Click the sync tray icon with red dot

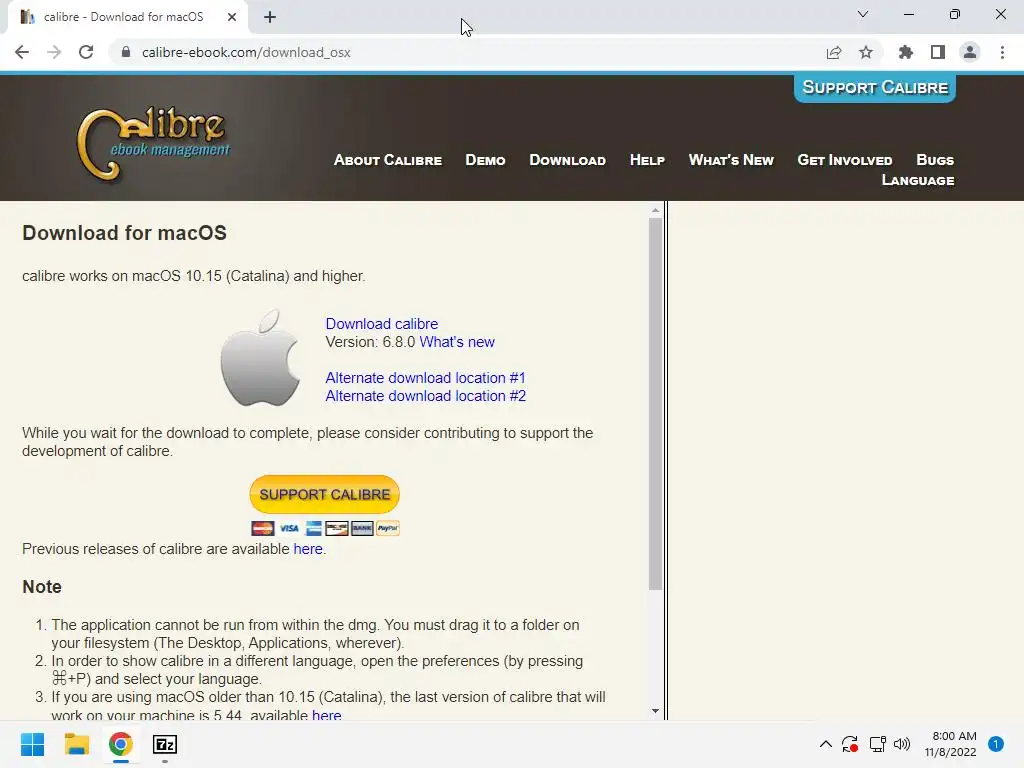pos(850,744)
